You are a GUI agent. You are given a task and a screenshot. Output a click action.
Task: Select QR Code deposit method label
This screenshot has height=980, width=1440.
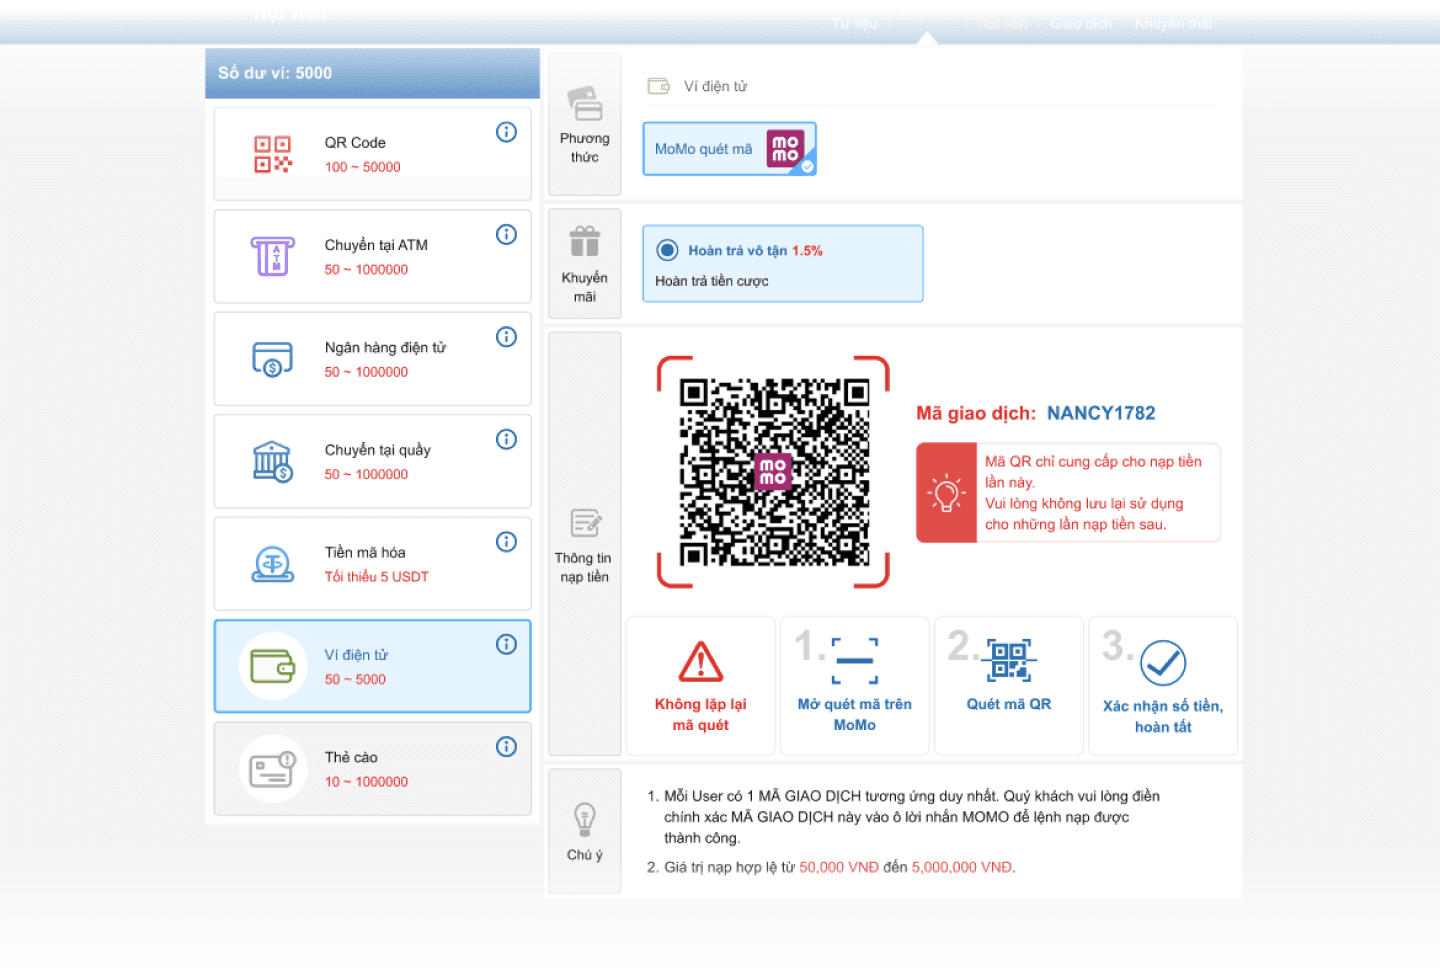[355, 143]
